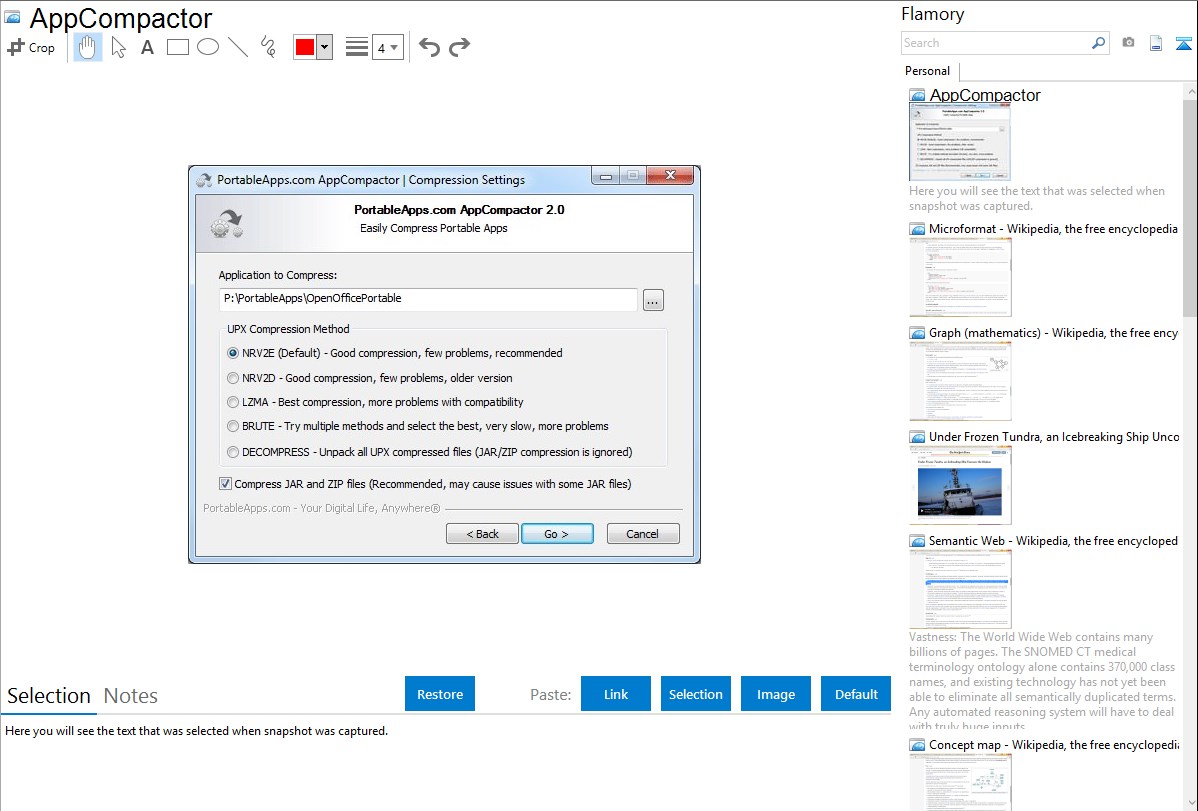
Task: Click the AppCompactor title in snapshot list
Action: coord(985,96)
